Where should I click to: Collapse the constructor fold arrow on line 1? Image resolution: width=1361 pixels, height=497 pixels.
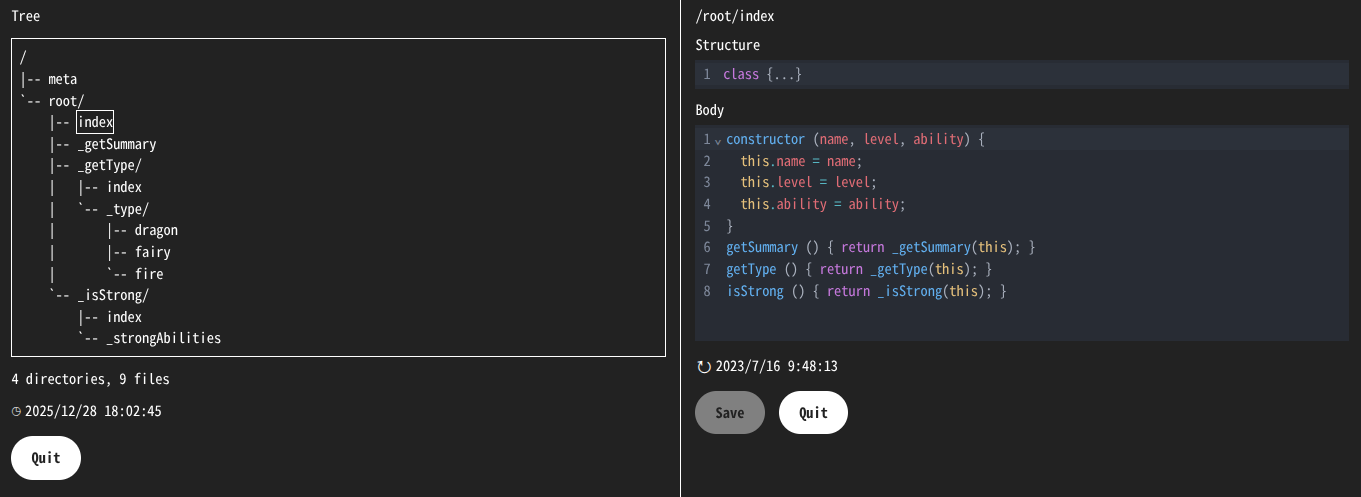pos(717,141)
